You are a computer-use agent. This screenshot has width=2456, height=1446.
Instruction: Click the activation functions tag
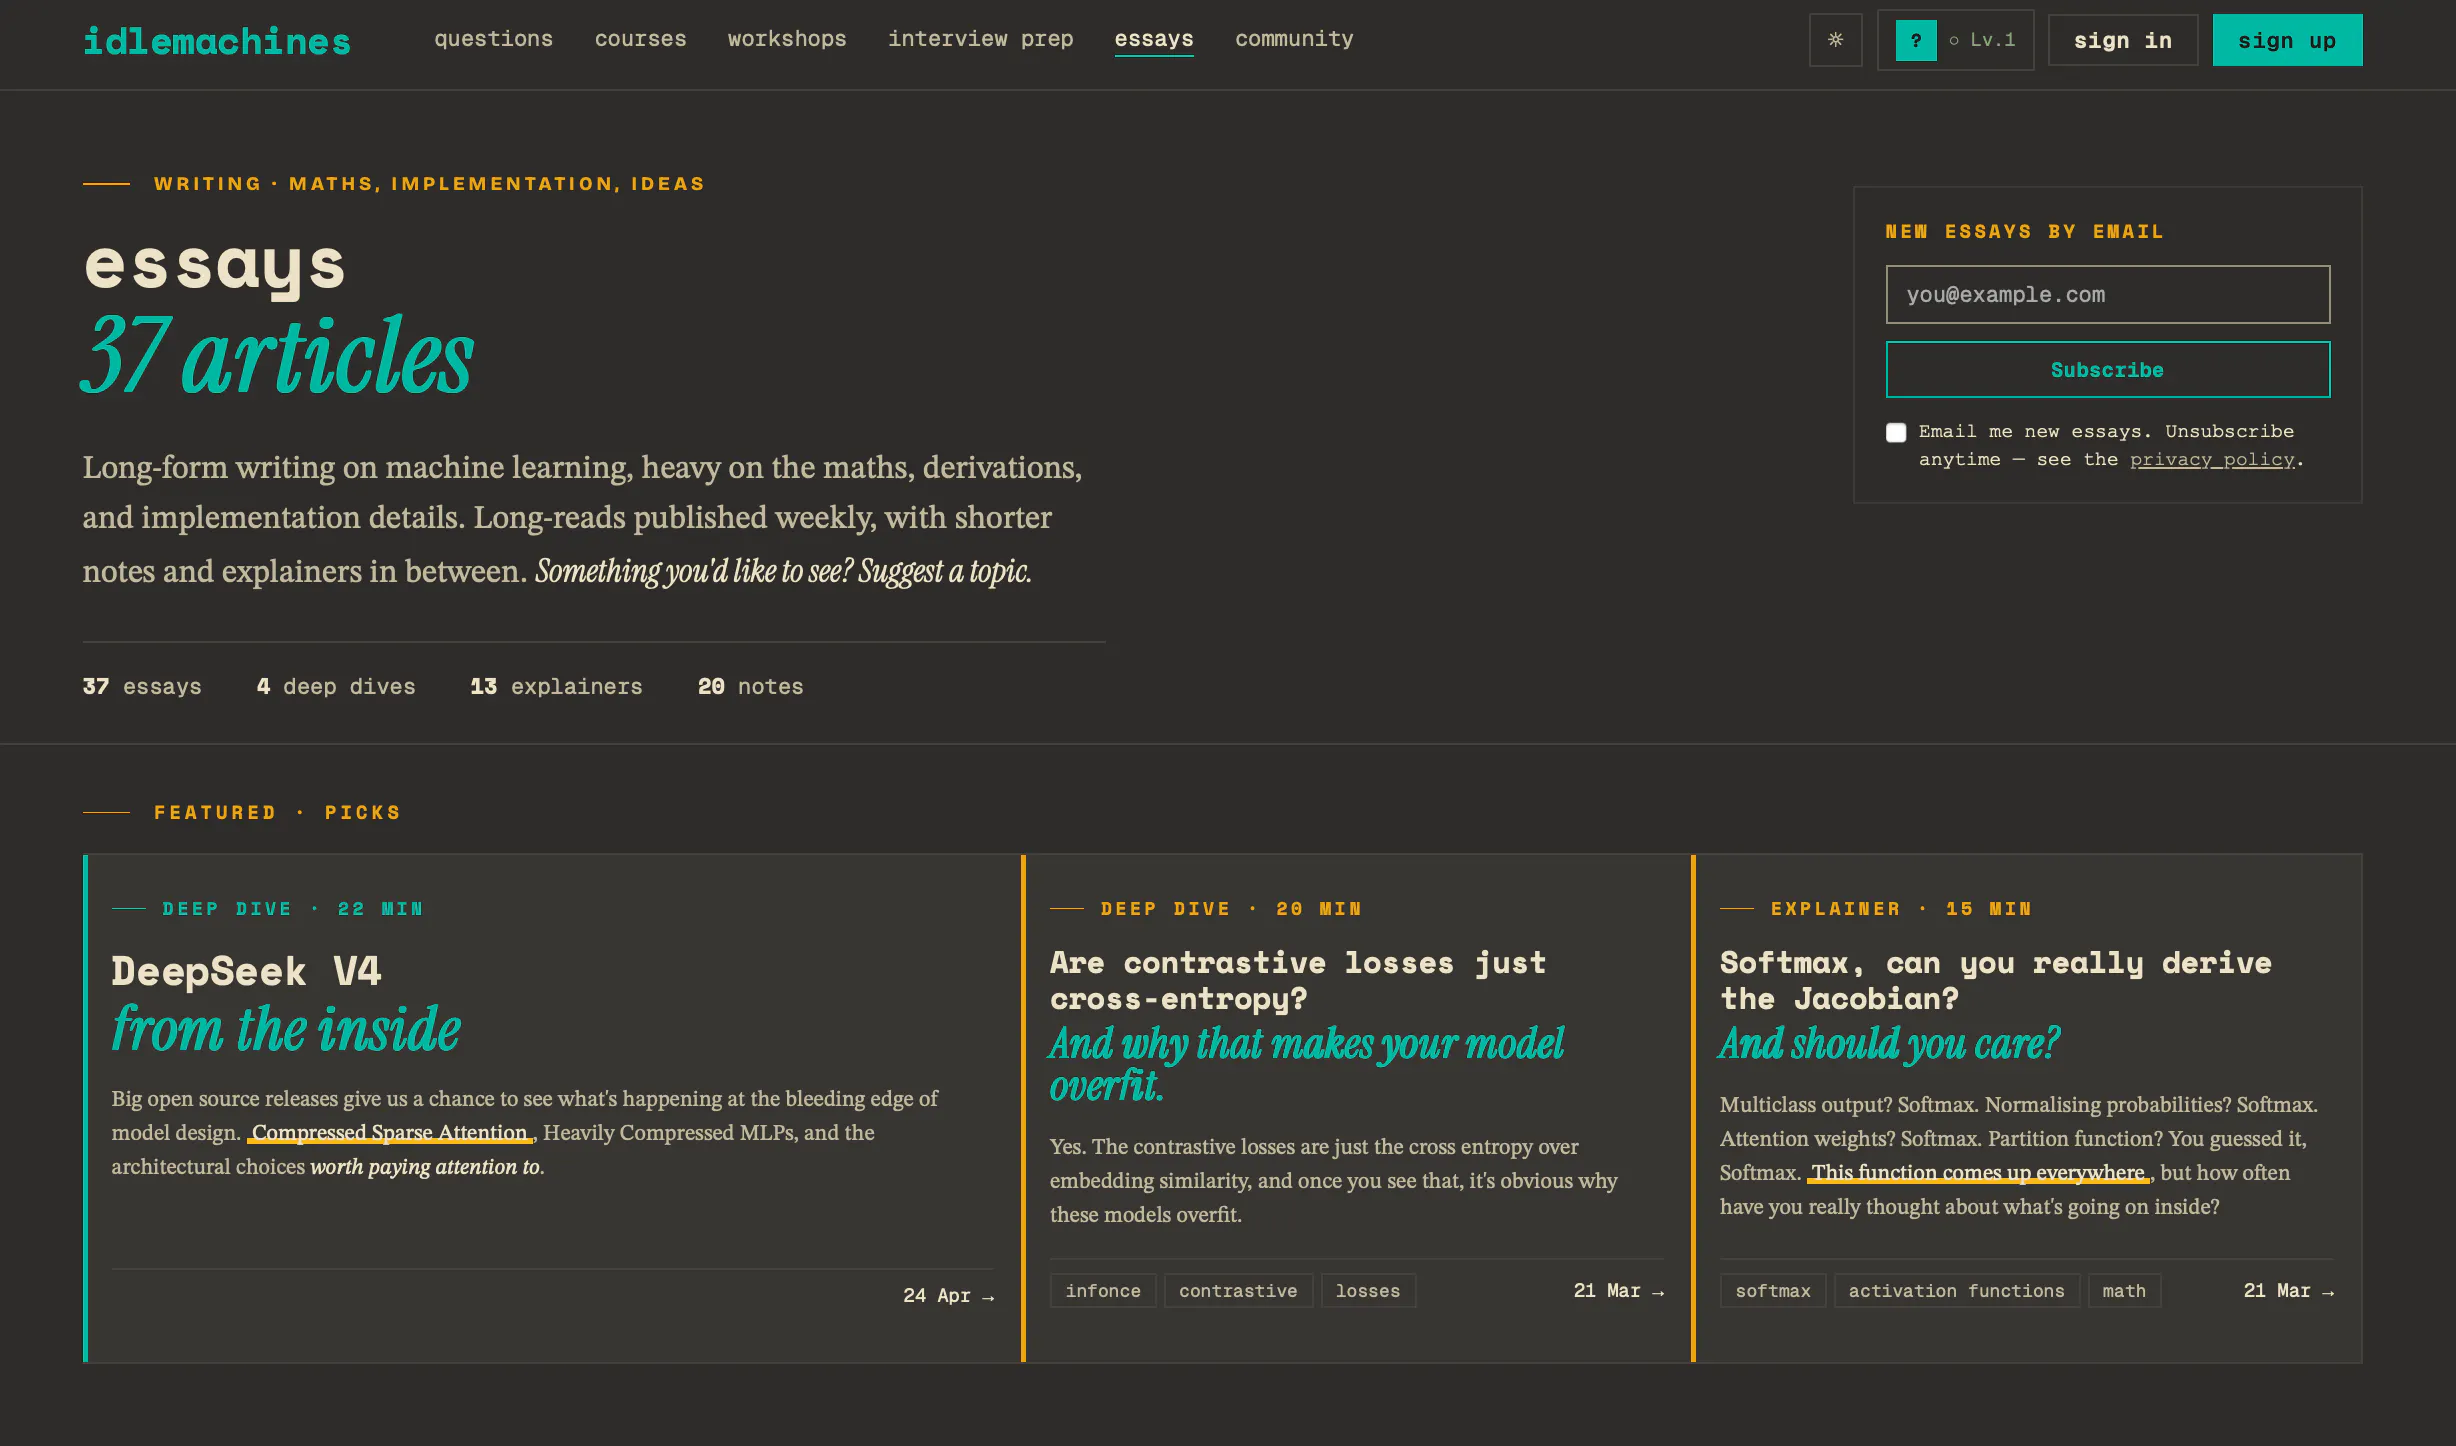coord(1957,1291)
